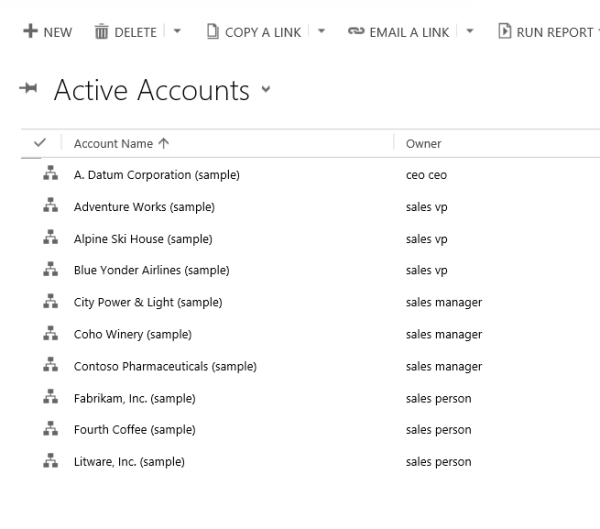The image size is (600, 529).
Task: Click the plus icon for New
Action: point(29,32)
